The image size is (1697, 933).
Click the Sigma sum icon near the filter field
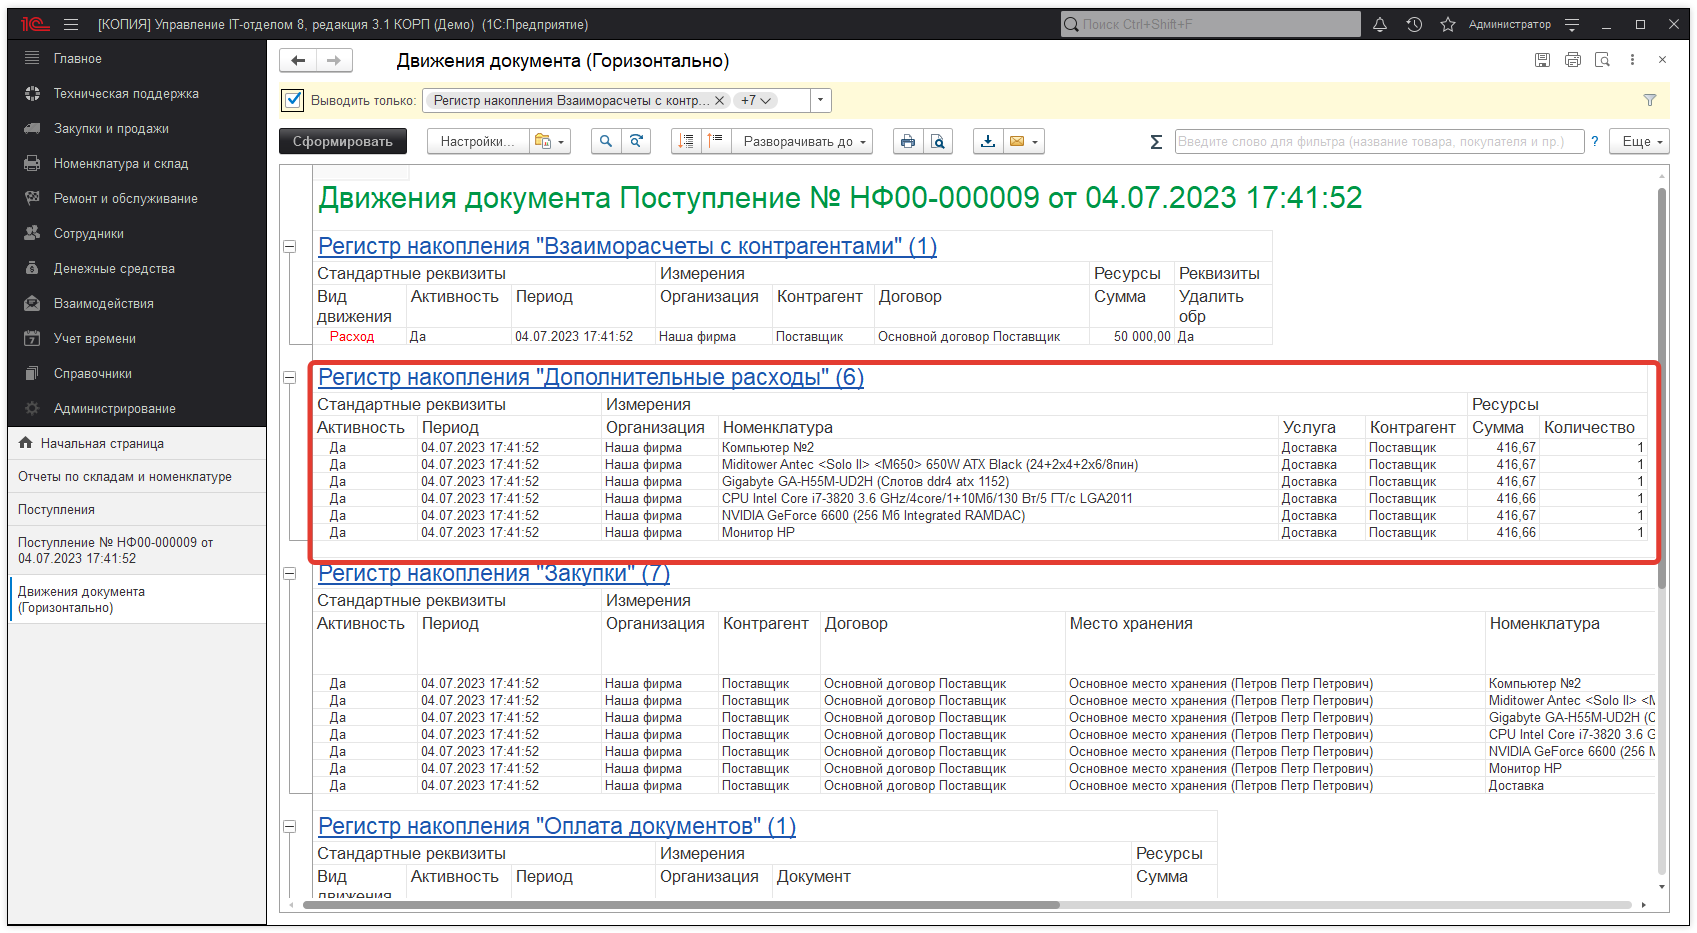point(1155,142)
